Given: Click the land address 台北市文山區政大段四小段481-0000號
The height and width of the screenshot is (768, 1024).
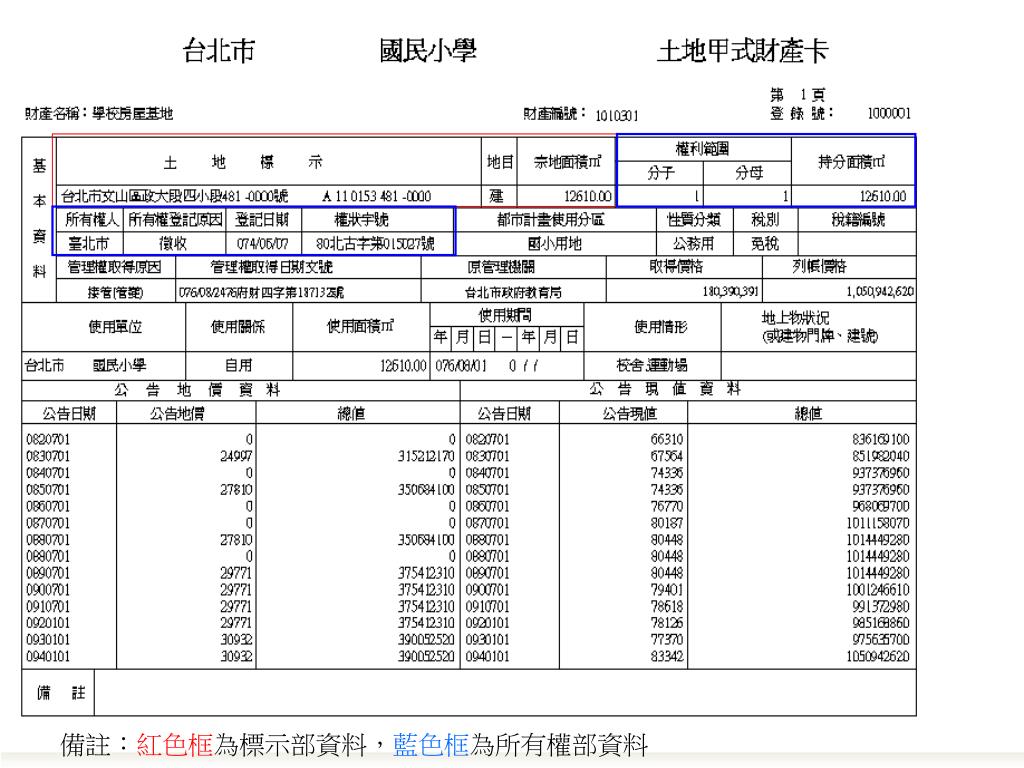Looking at the screenshot, I should click(x=174, y=196).
